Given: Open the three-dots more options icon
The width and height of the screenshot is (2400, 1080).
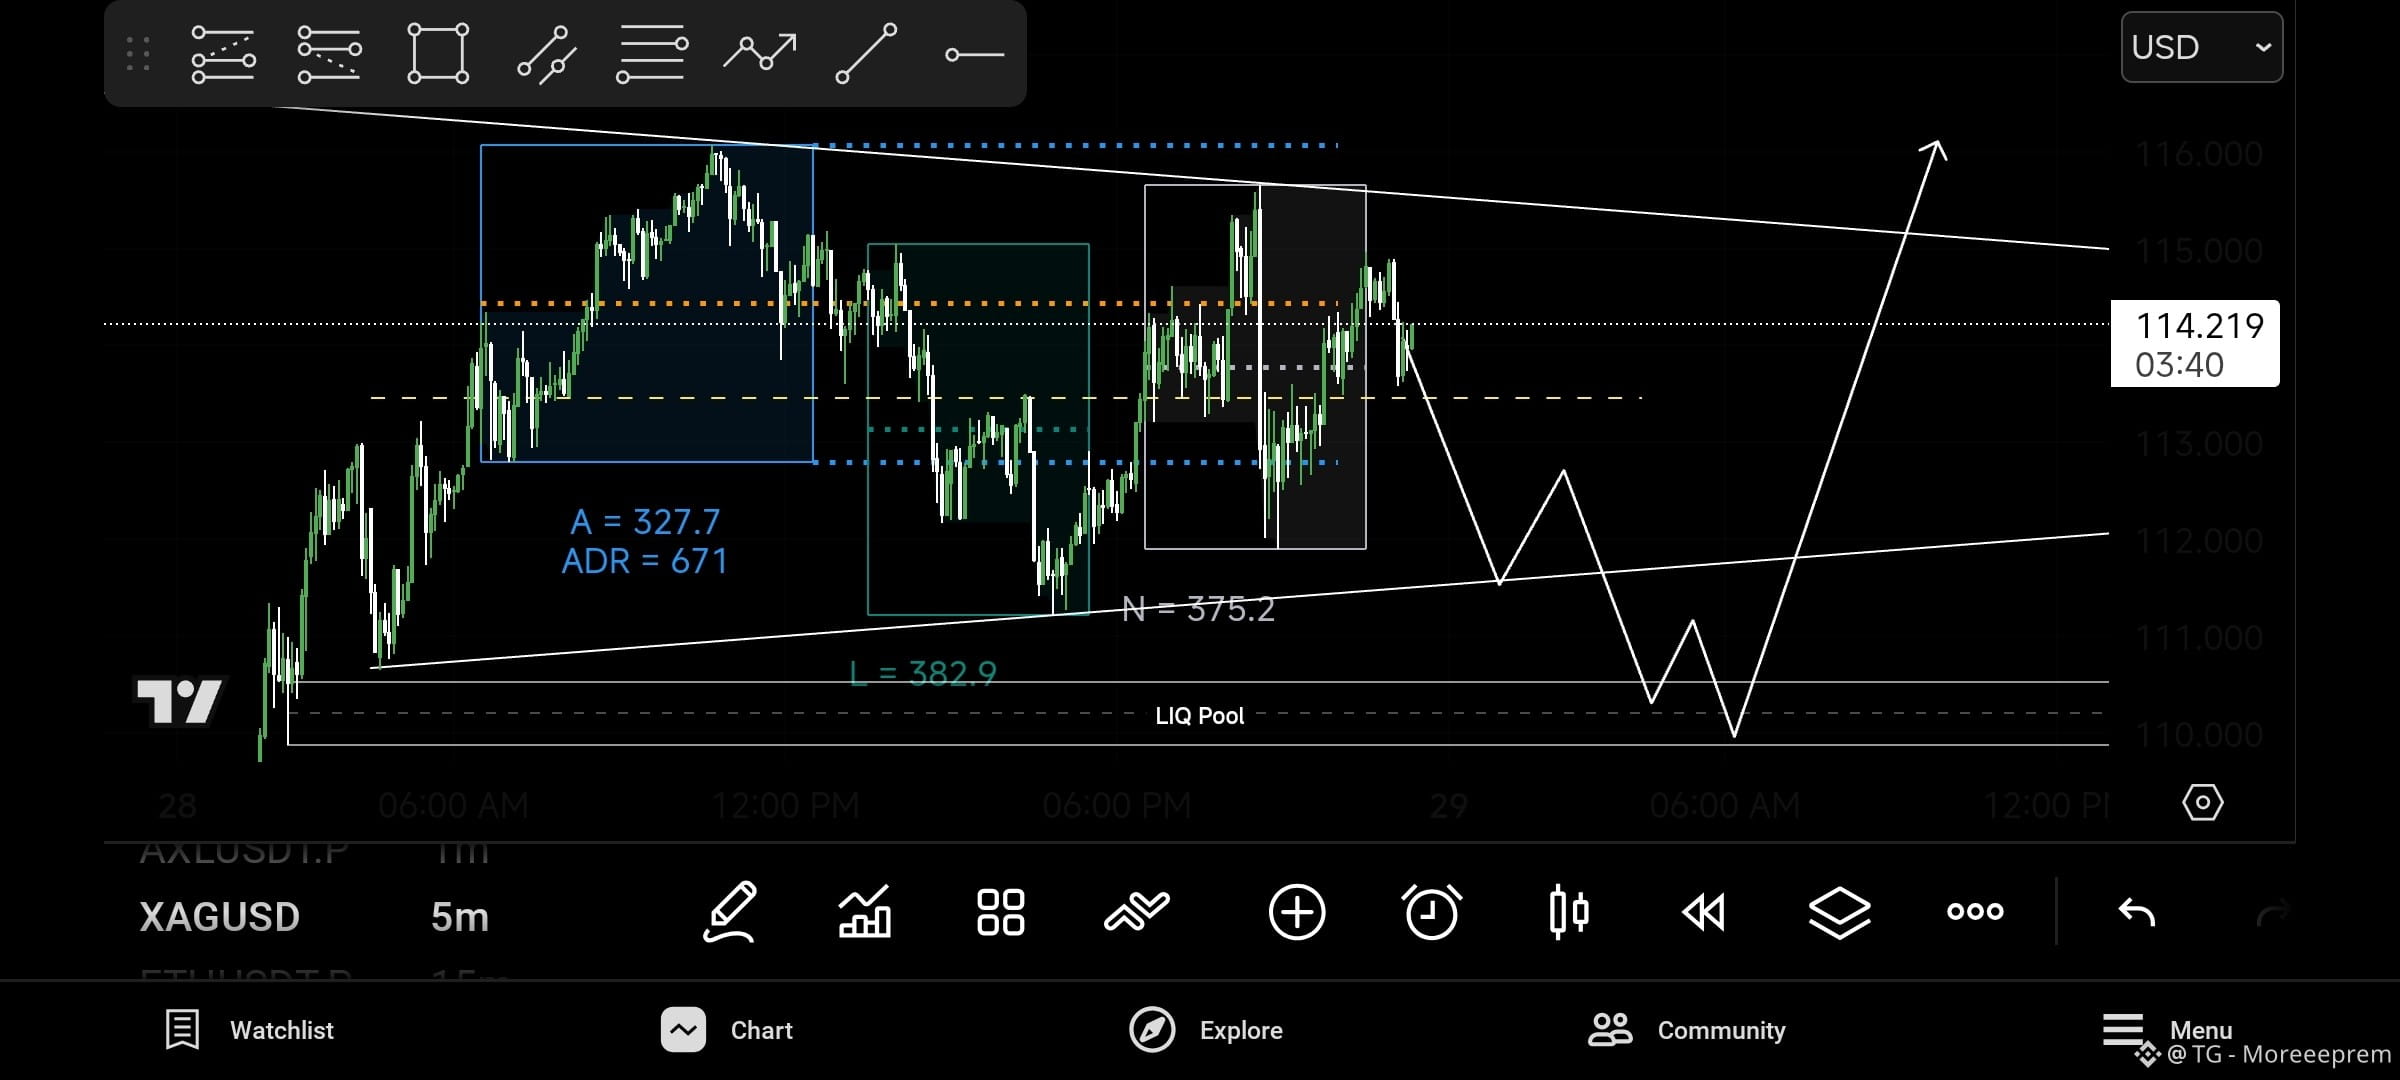Looking at the screenshot, I should [x=1975, y=911].
